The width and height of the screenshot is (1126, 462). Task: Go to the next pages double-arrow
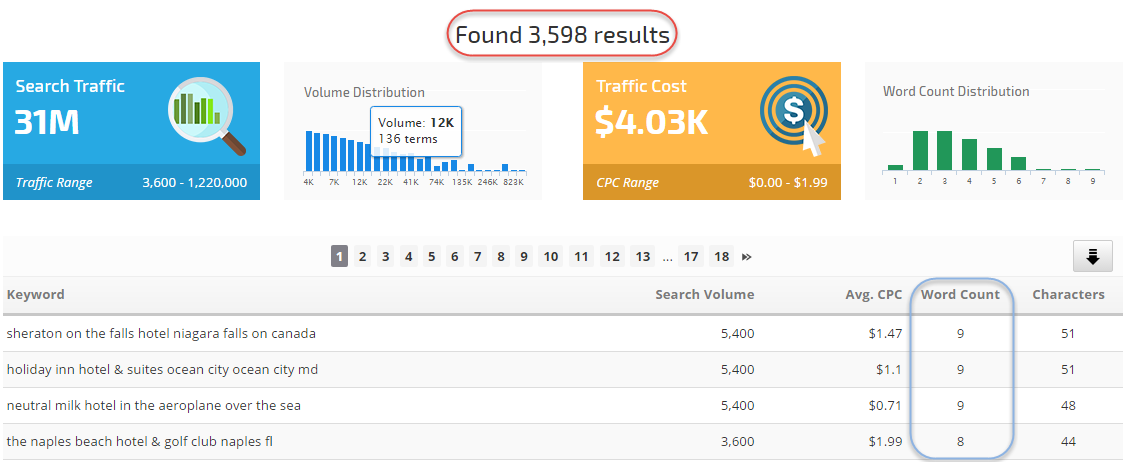pyautogui.click(x=746, y=257)
